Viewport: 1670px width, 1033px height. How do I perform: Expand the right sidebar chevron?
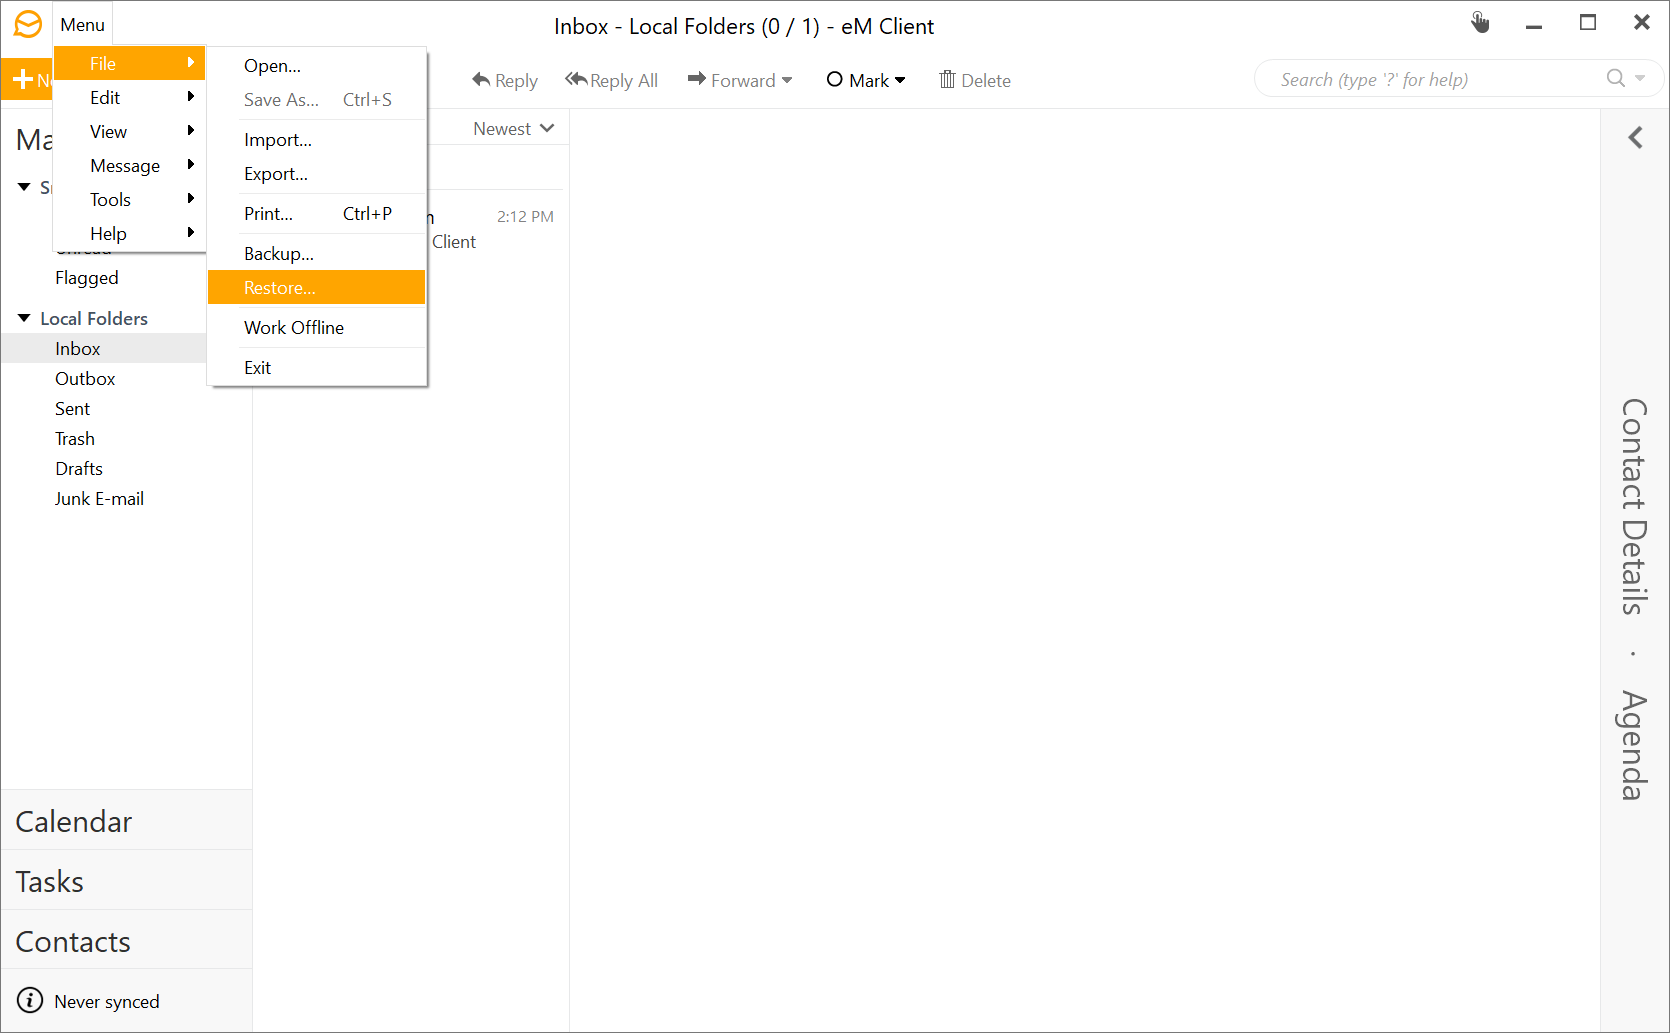(x=1636, y=138)
